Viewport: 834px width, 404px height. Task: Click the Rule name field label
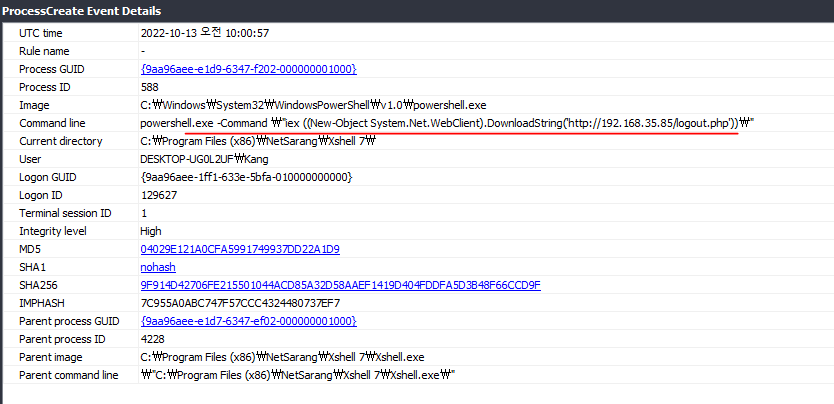(x=44, y=51)
